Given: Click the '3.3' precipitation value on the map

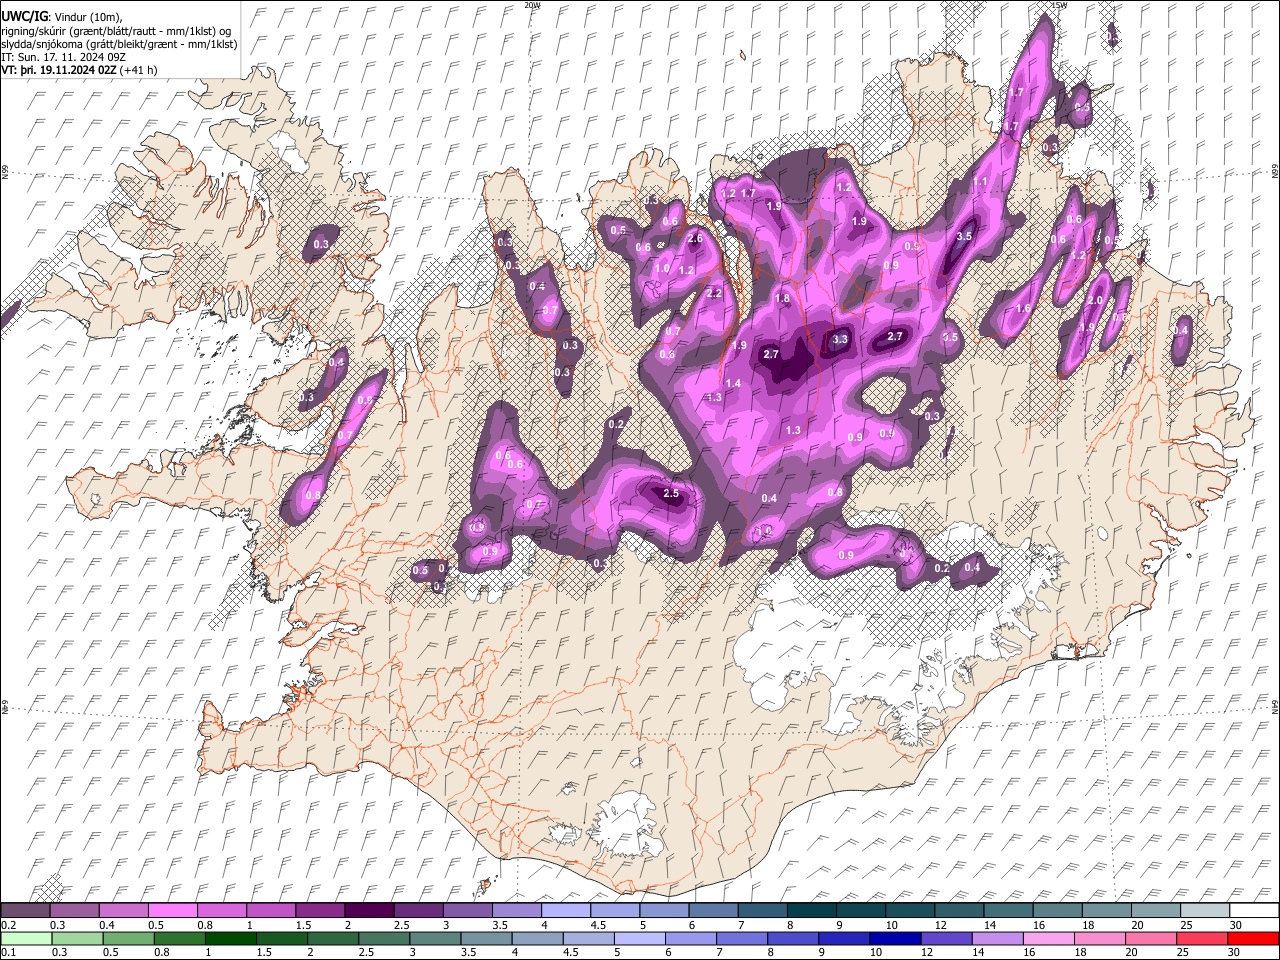Looking at the screenshot, I should click(x=840, y=340).
